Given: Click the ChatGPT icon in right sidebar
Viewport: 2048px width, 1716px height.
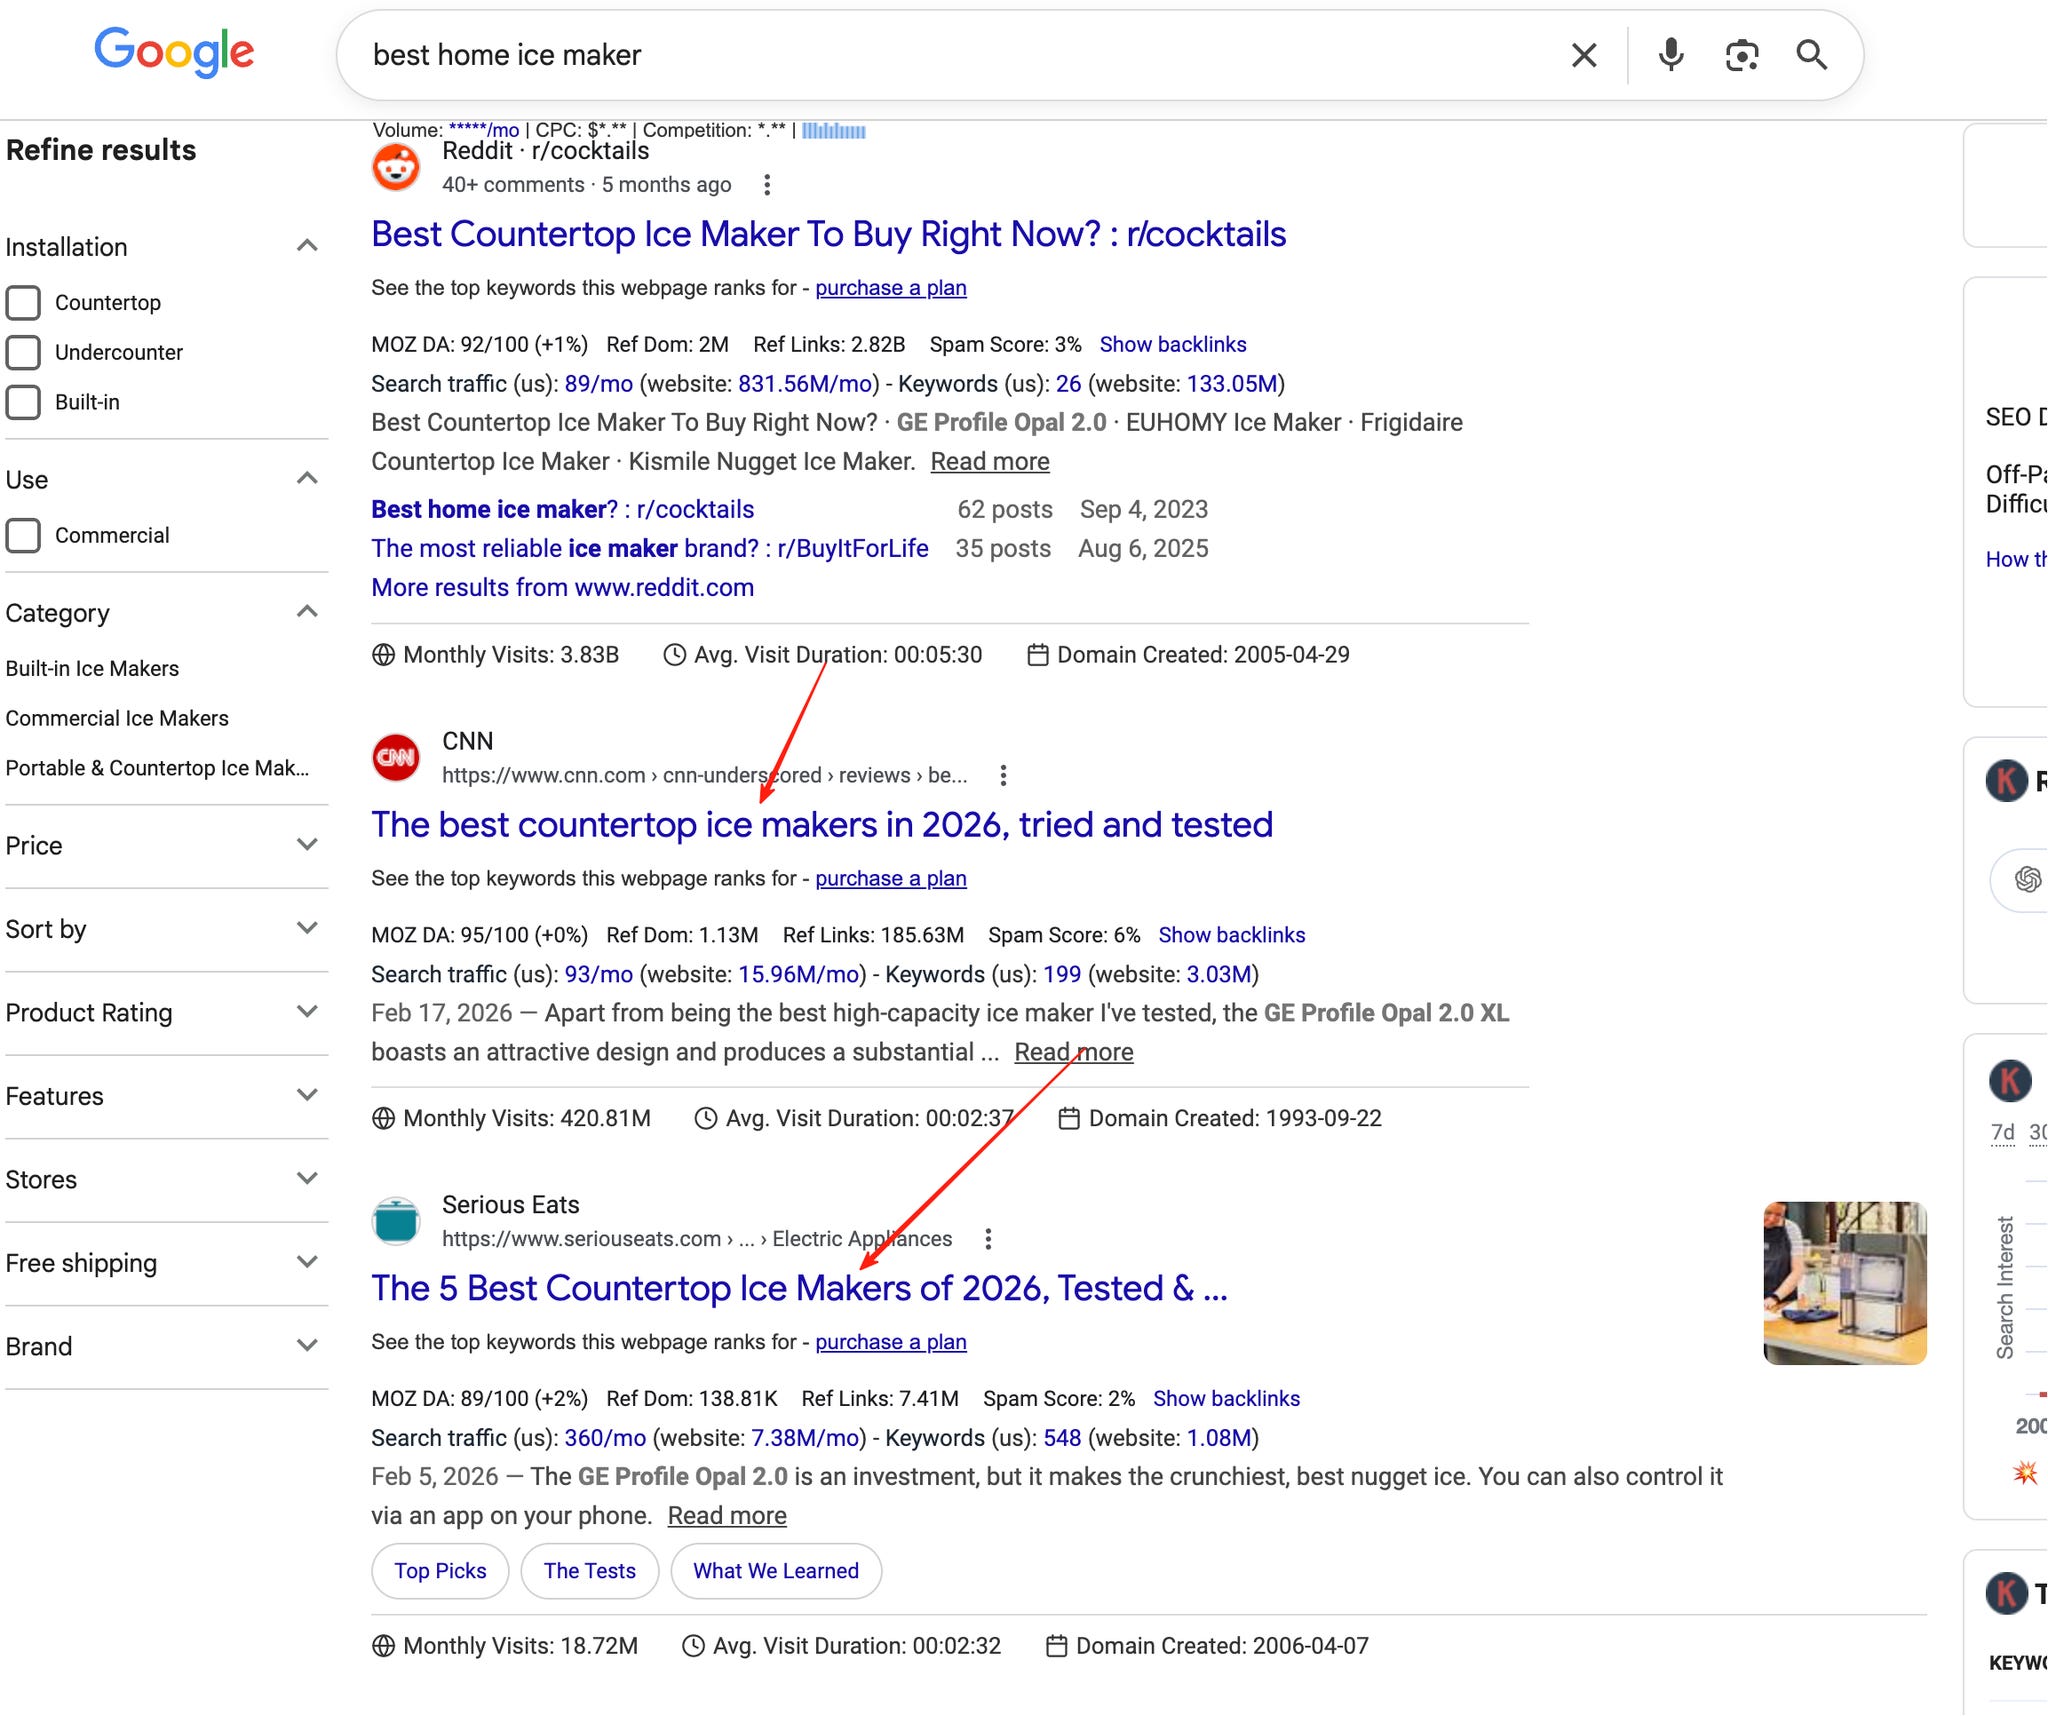Looking at the screenshot, I should click(x=2027, y=879).
